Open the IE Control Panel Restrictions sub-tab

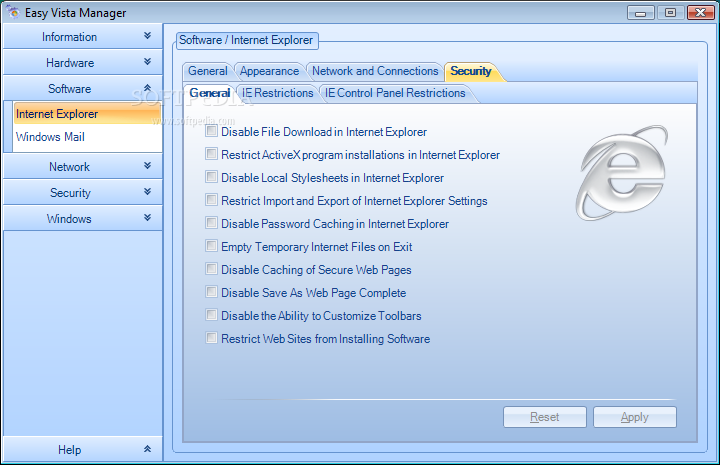tap(395, 93)
